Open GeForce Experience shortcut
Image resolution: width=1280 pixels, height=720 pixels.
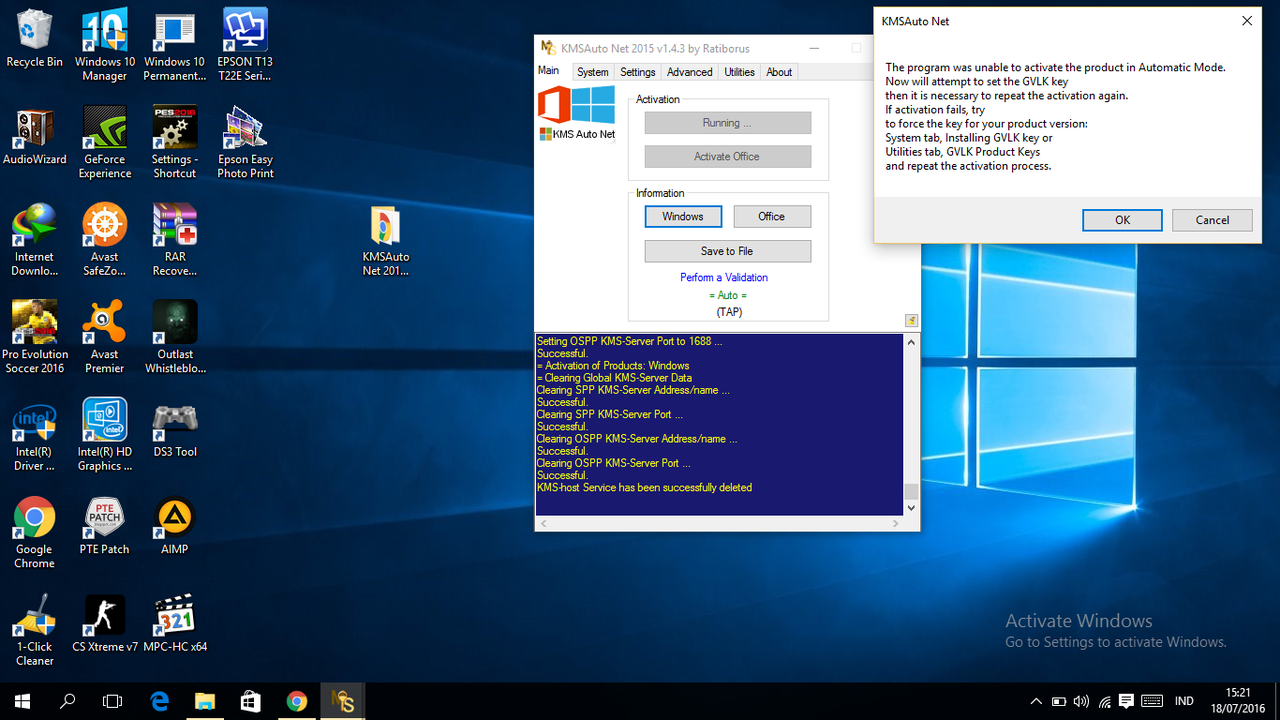[x=104, y=142]
